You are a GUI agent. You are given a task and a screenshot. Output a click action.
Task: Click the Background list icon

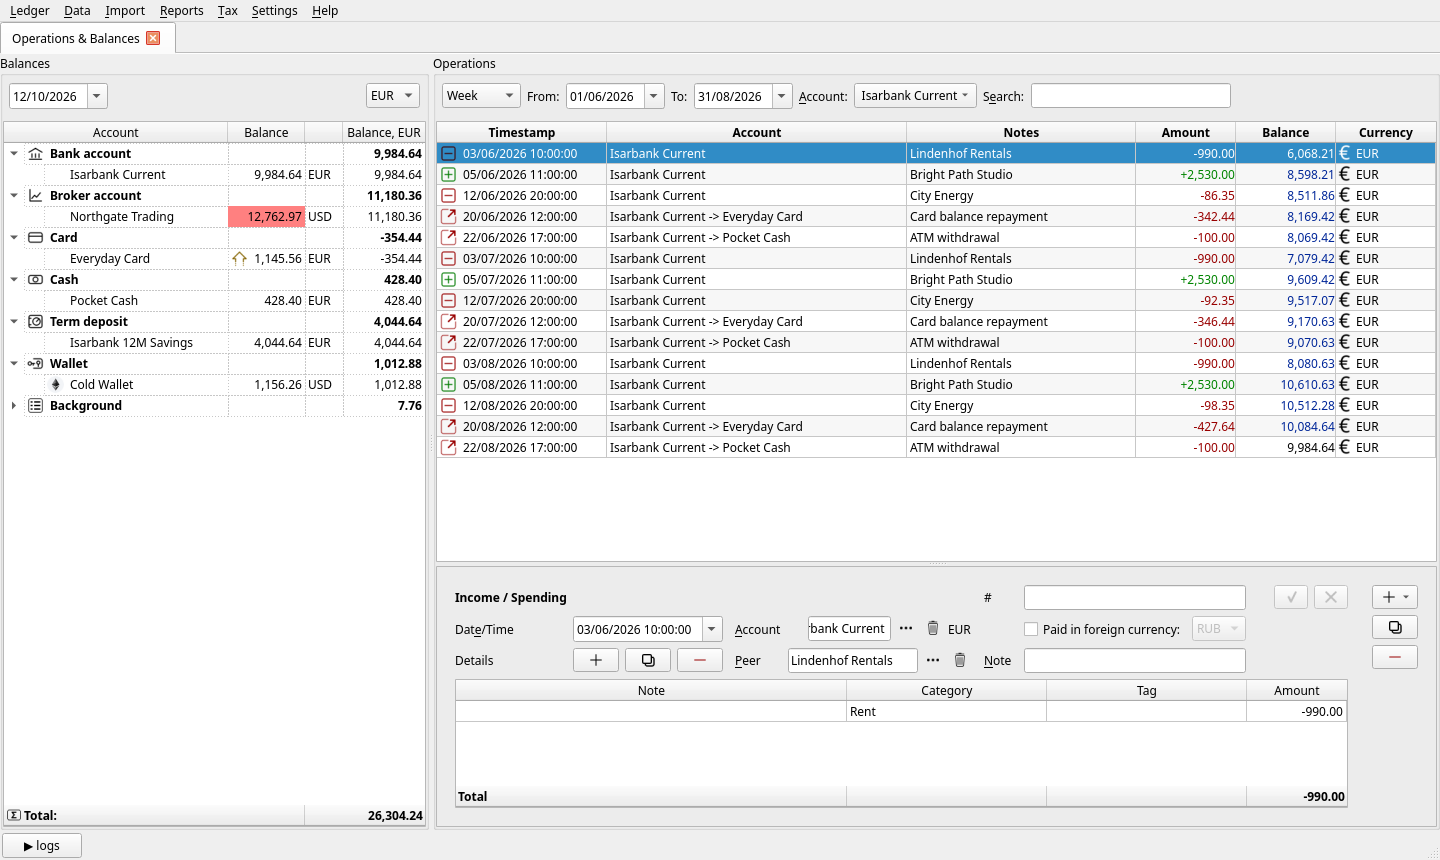pyautogui.click(x=35, y=406)
